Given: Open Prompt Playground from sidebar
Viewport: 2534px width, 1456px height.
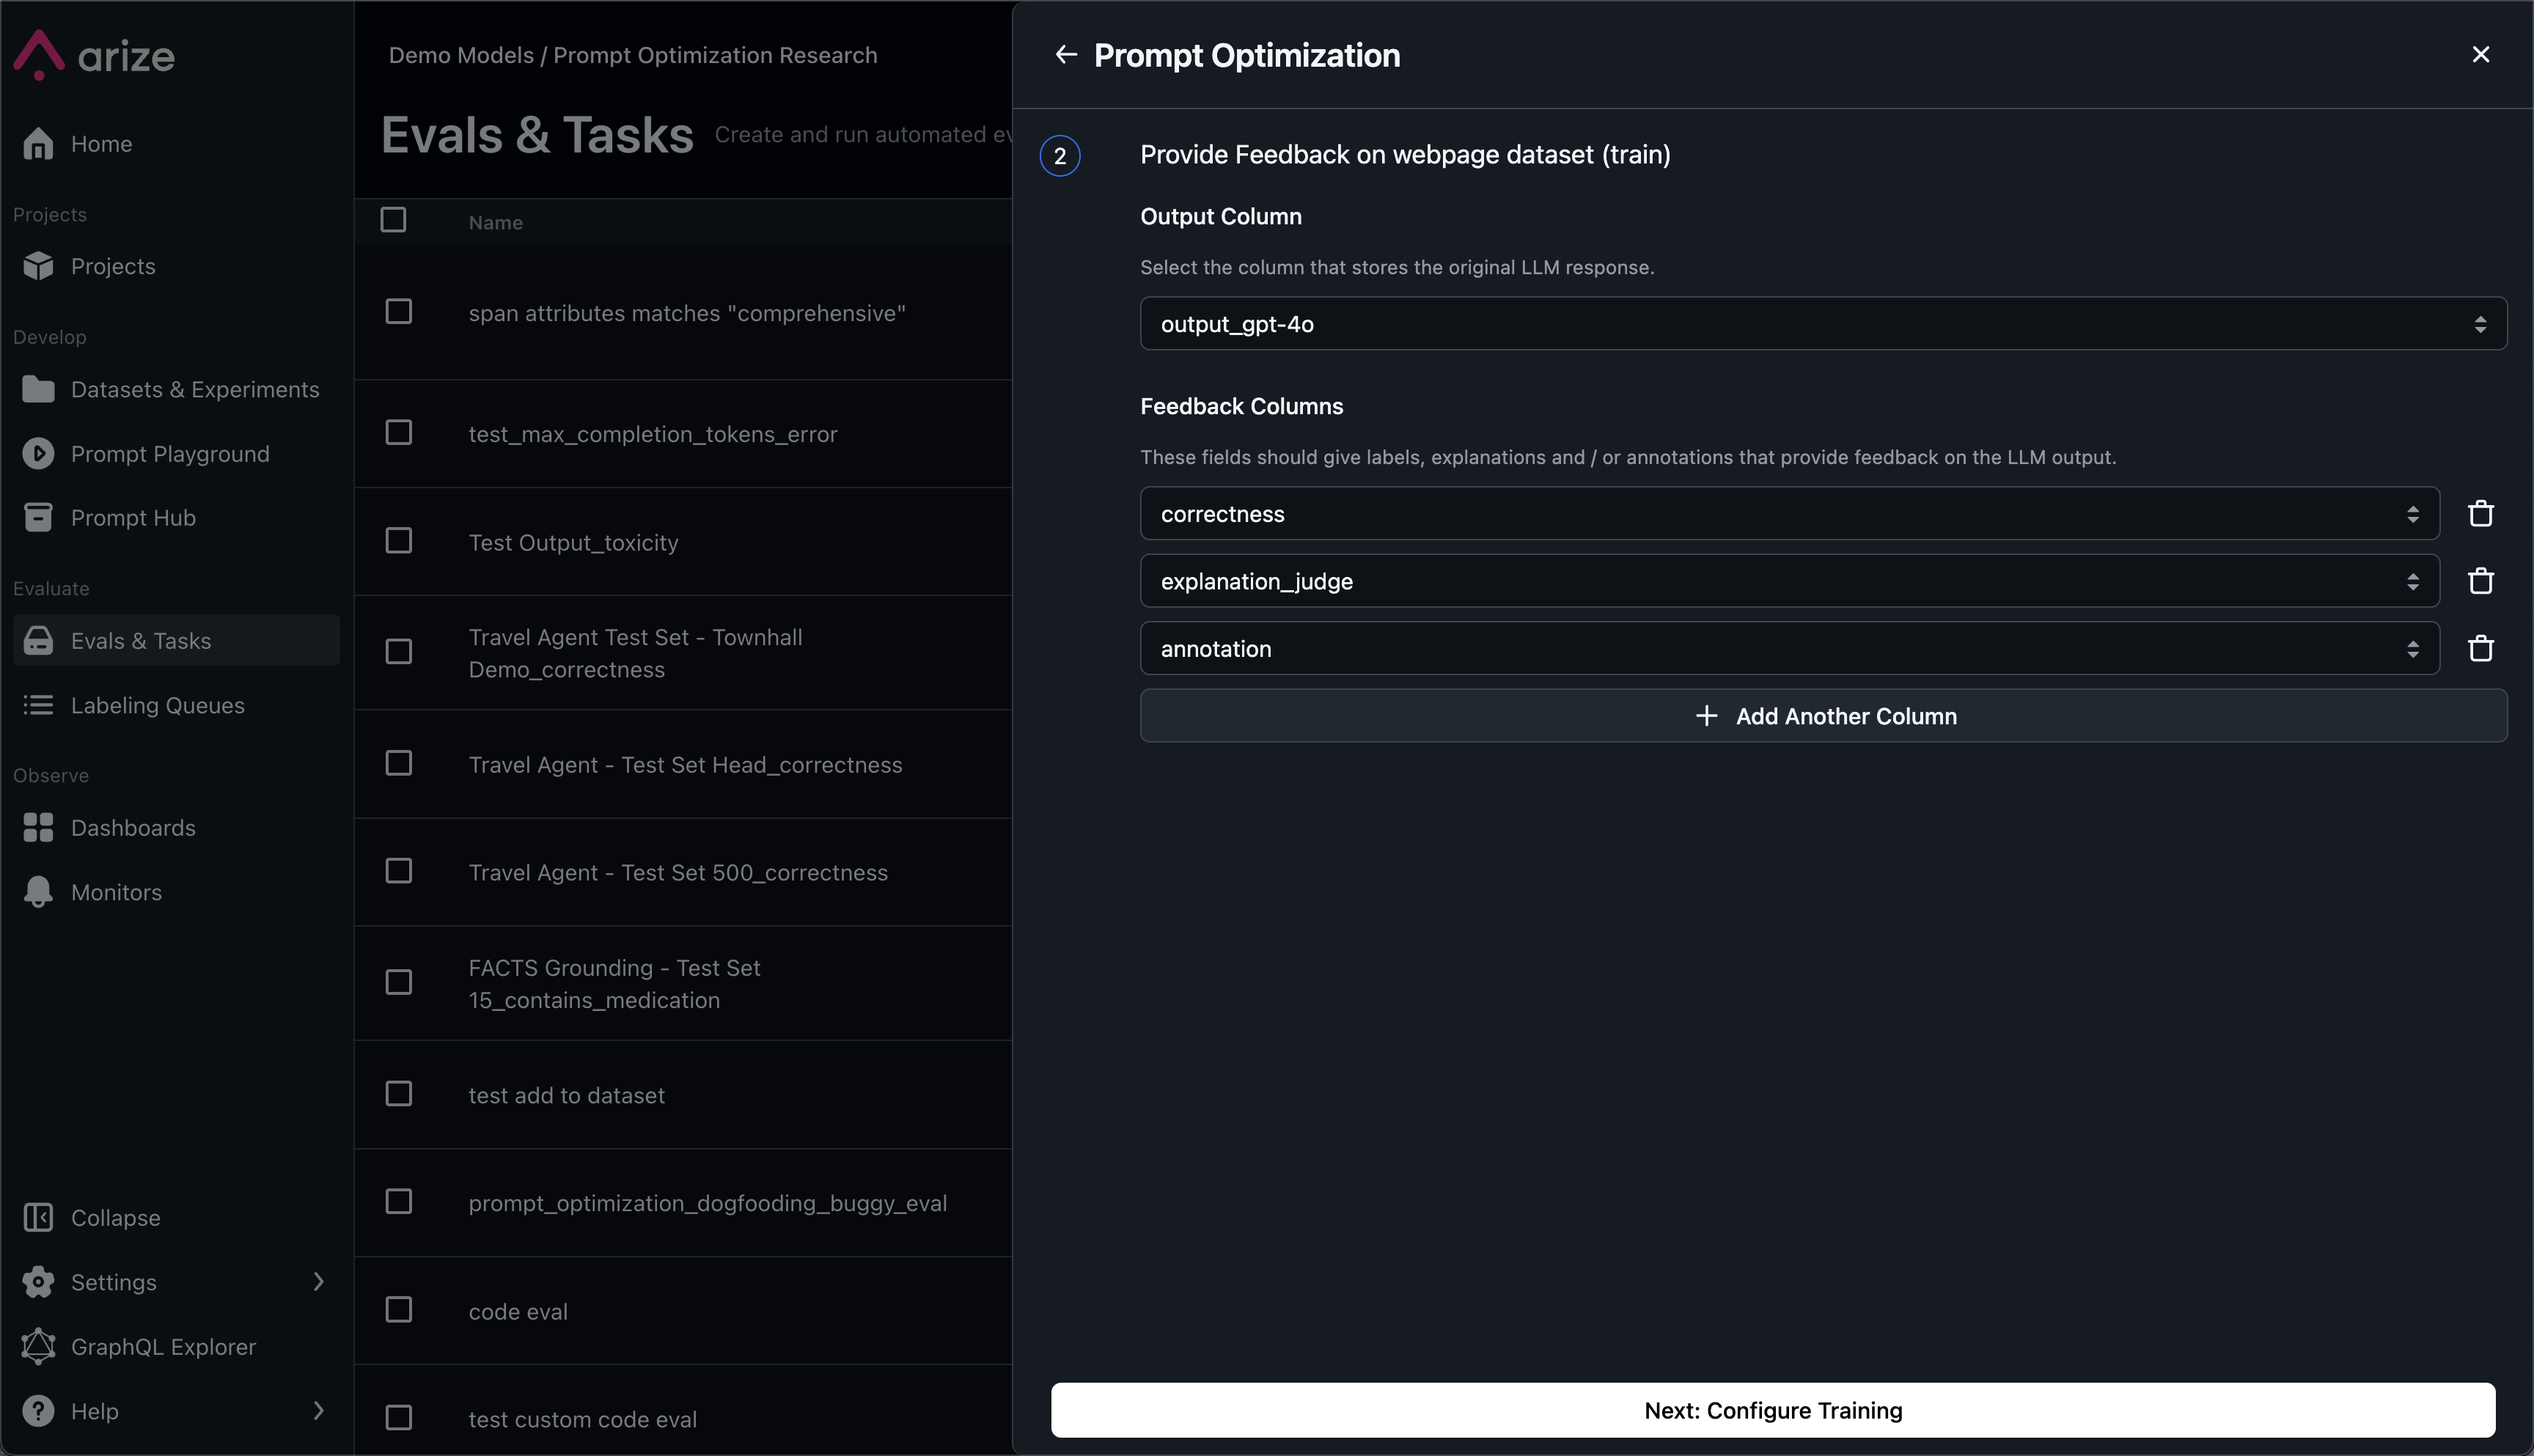Looking at the screenshot, I should [170, 454].
